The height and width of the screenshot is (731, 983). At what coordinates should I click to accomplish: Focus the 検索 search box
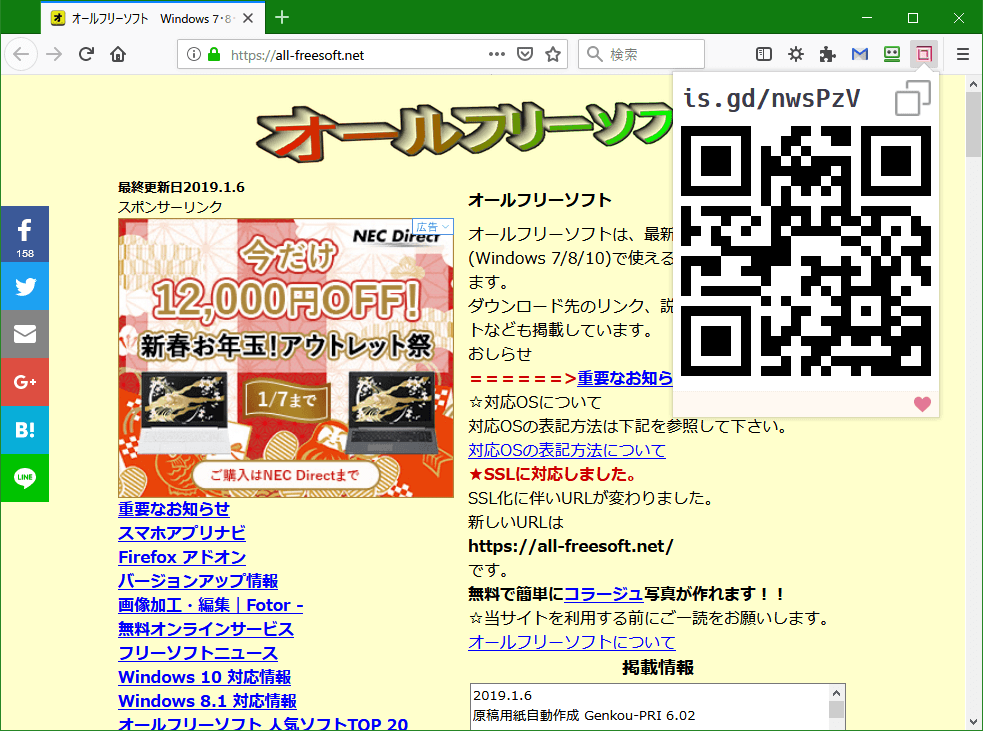(641, 55)
